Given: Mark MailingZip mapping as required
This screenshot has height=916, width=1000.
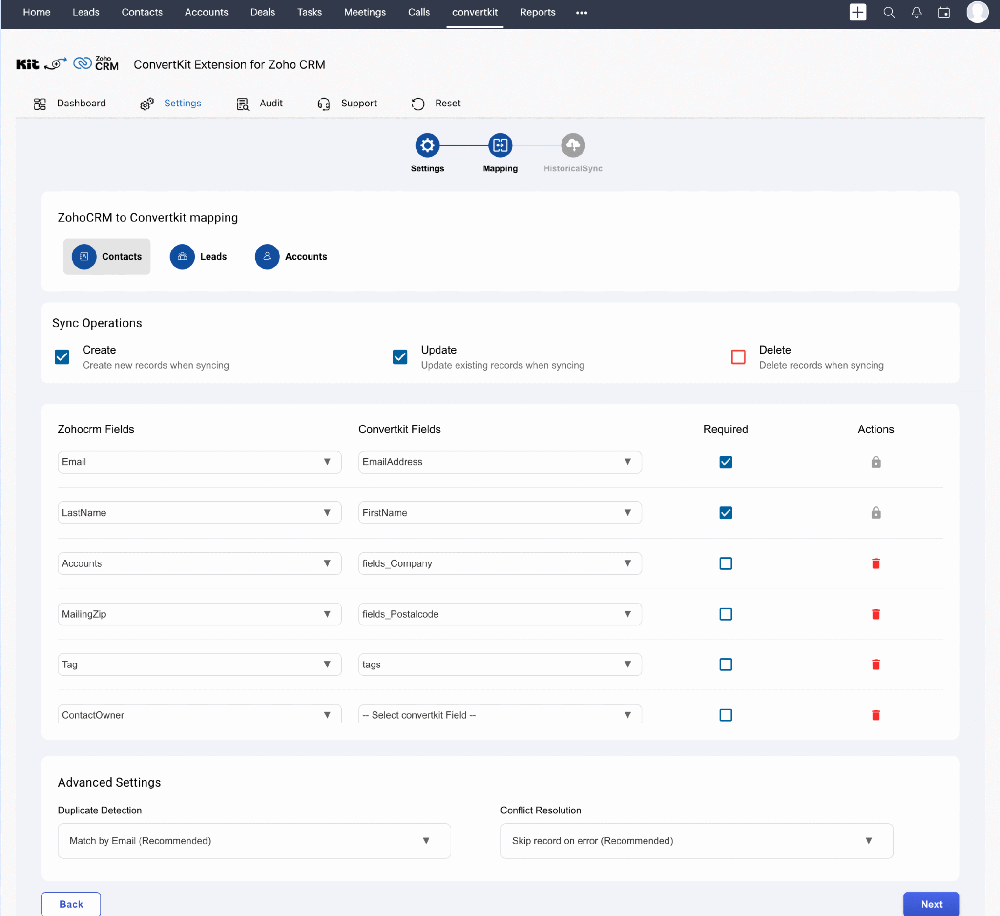Looking at the screenshot, I should [x=725, y=614].
